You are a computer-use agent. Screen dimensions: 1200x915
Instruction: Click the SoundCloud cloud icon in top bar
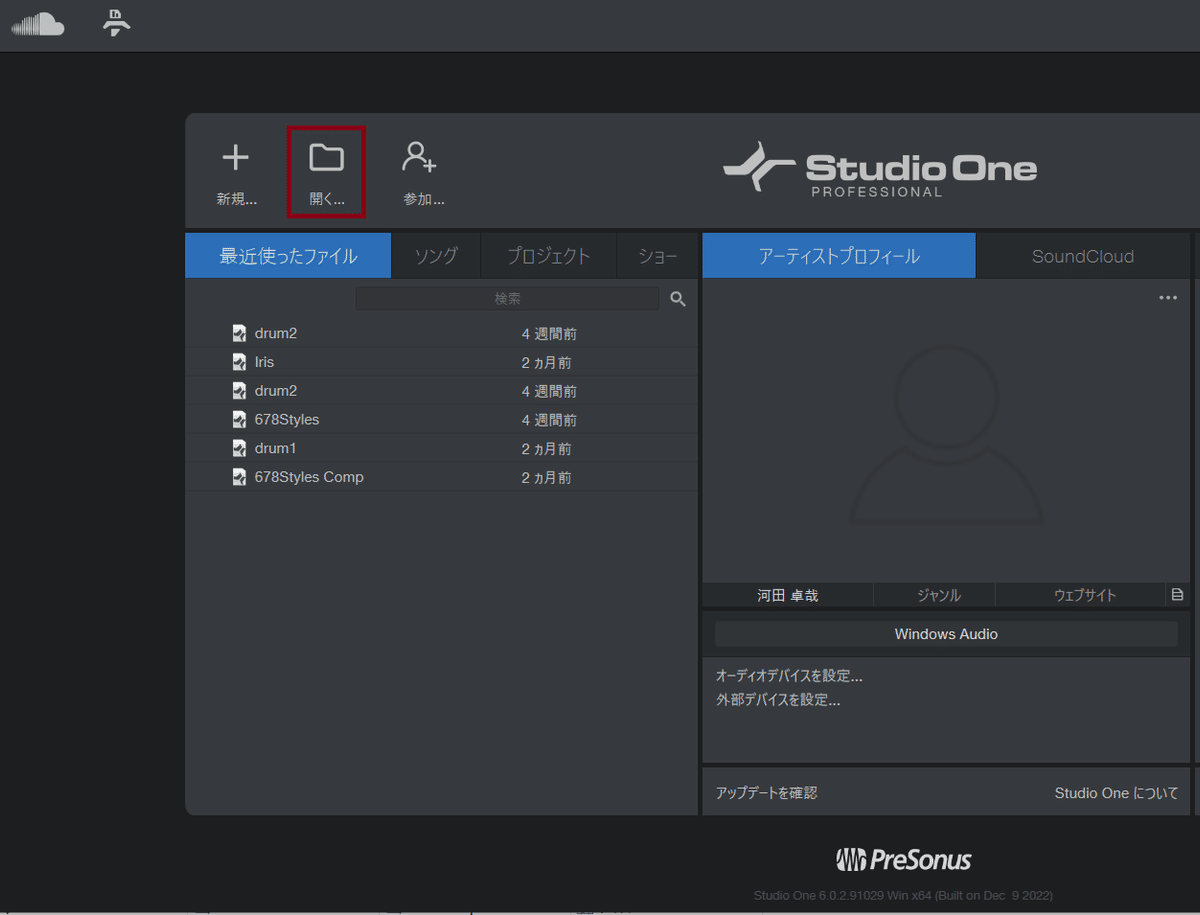tap(38, 24)
